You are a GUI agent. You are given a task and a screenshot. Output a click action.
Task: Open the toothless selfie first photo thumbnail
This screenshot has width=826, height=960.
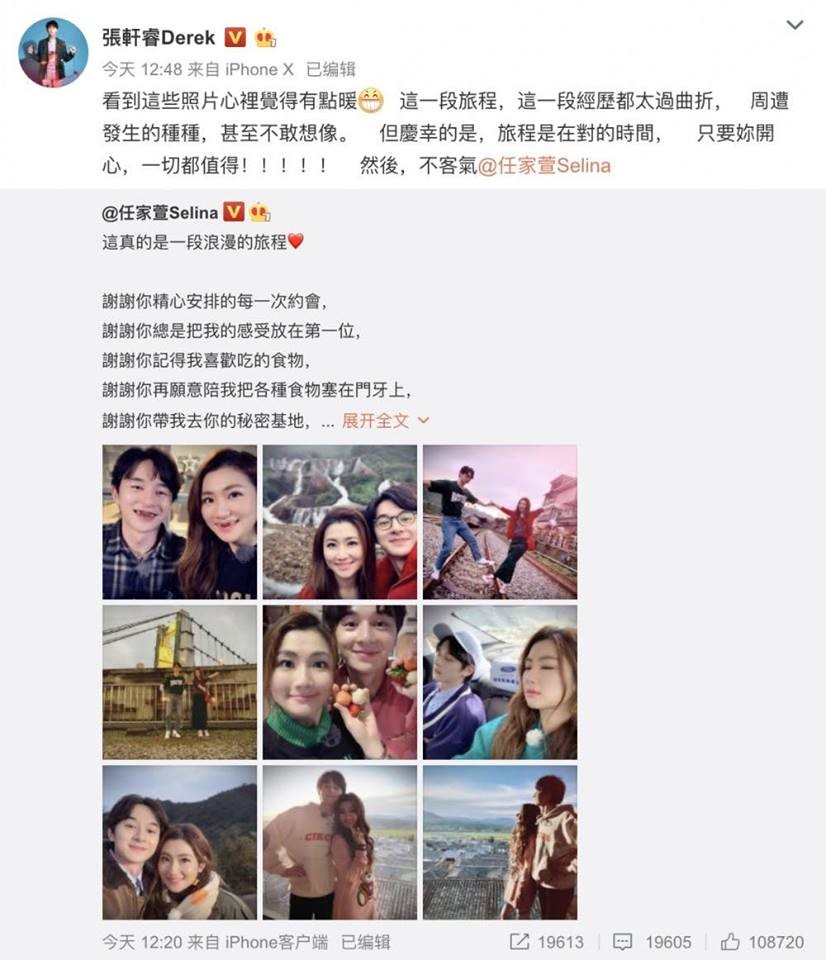[180, 522]
